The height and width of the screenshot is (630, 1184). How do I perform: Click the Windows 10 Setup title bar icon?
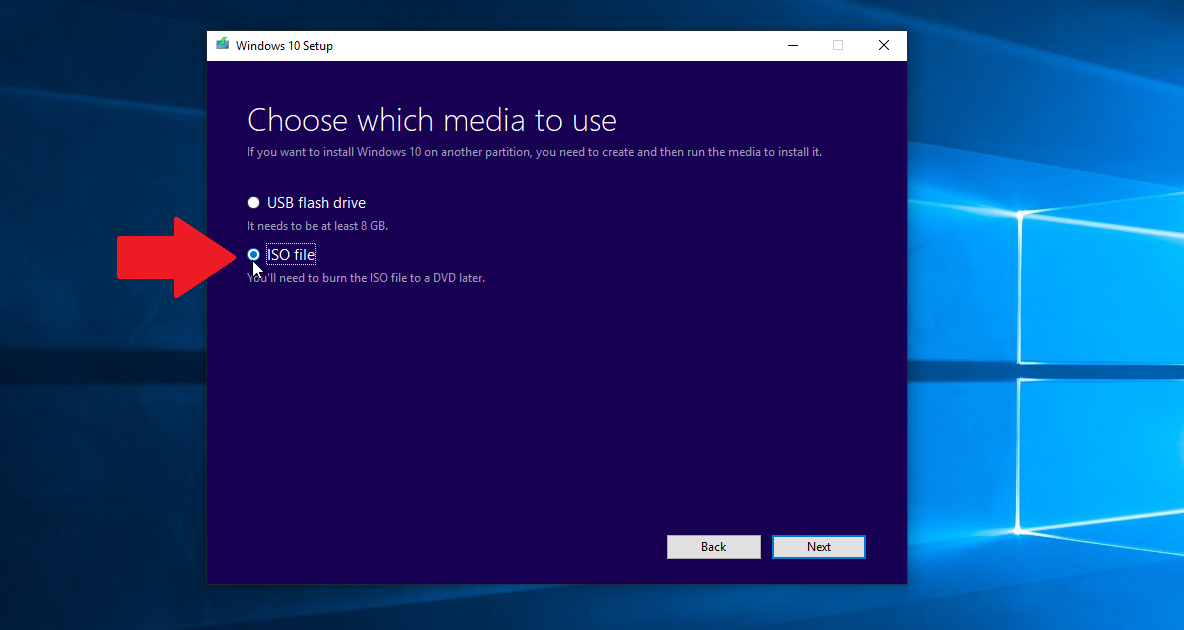(x=223, y=45)
